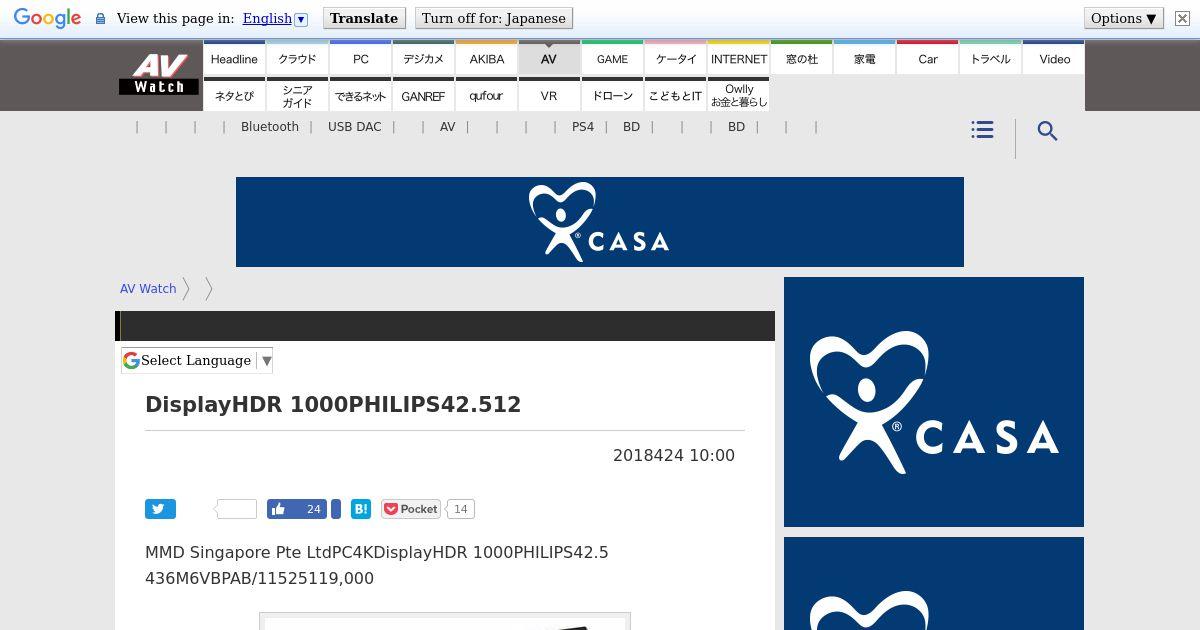Open the hamburger list menu icon
Image resolution: width=1200 pixels, height=630 pixels.
coord(982,130)
